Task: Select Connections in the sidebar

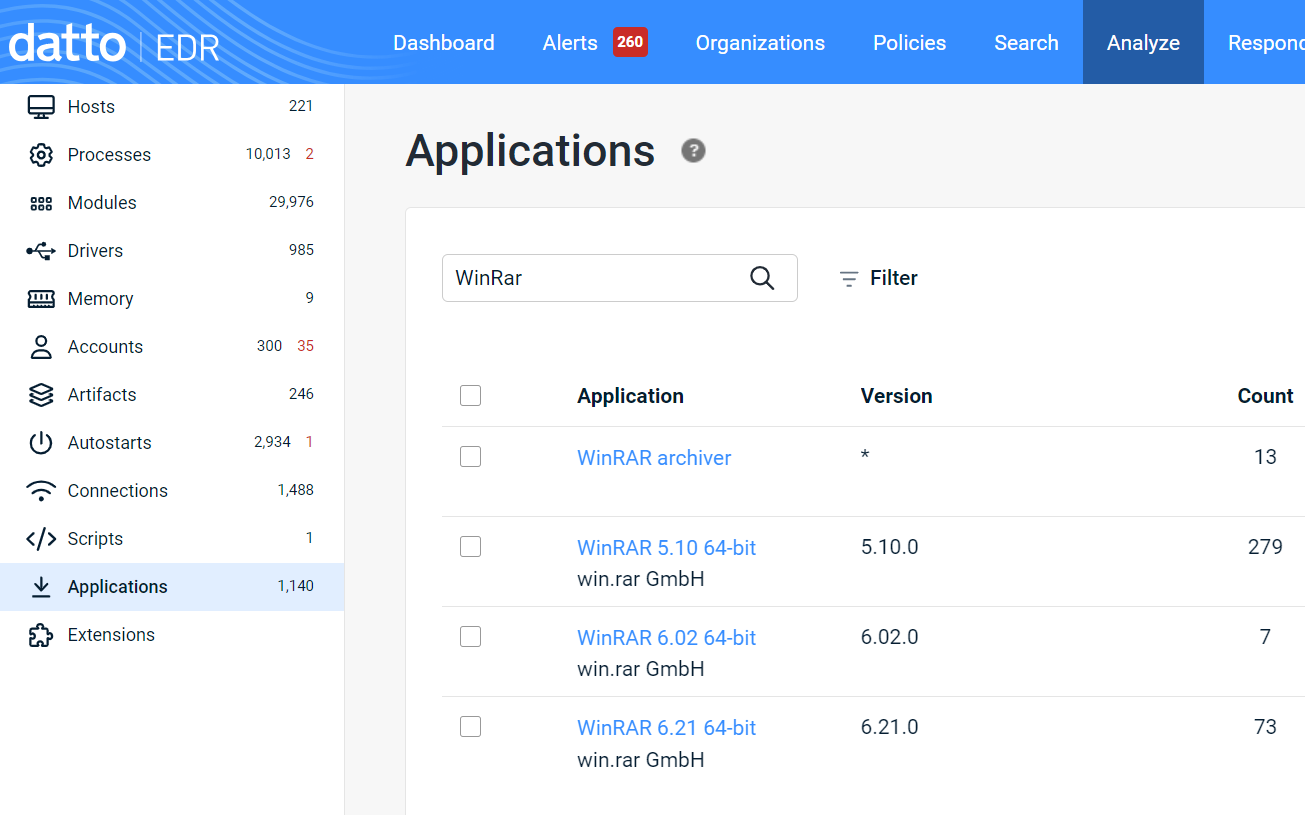Action: click(172, 491)
